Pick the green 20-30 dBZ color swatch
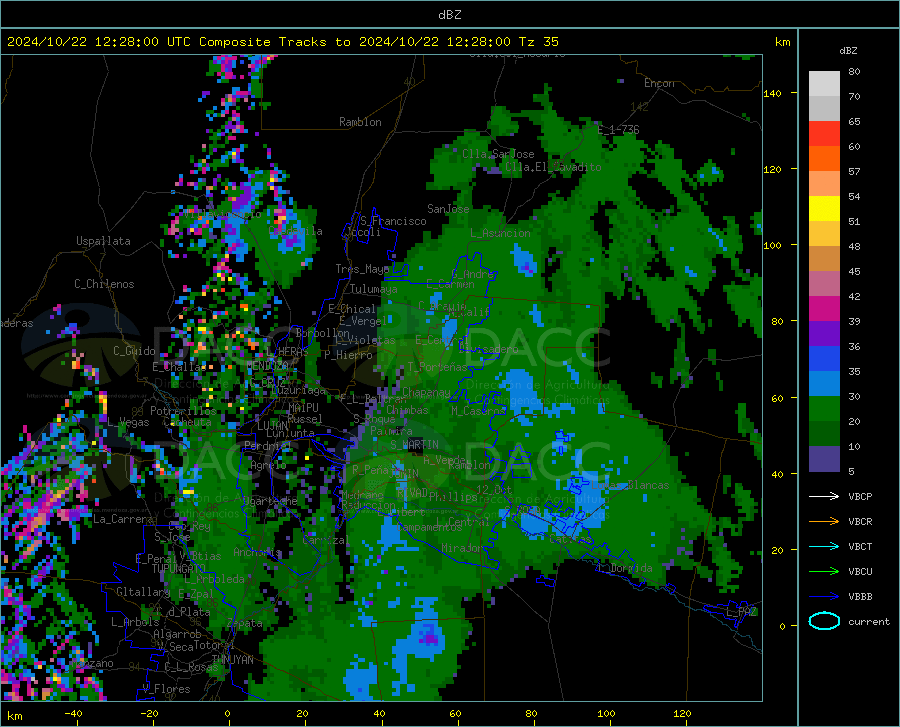Image resolution: width=900 pixels, height=727 pixels. coord(824,409)
